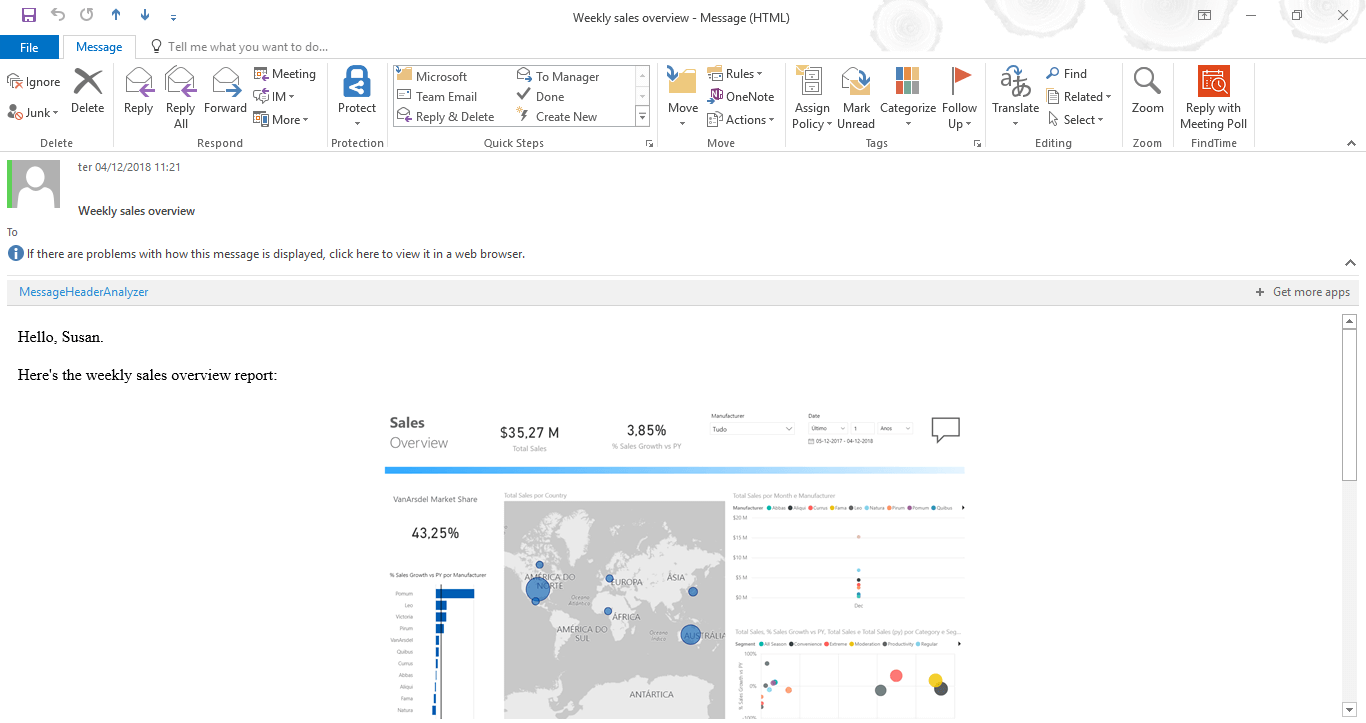This screenshot has height=723, width=1366.
Task: Open Get more apps
Action: (1303, 291)
